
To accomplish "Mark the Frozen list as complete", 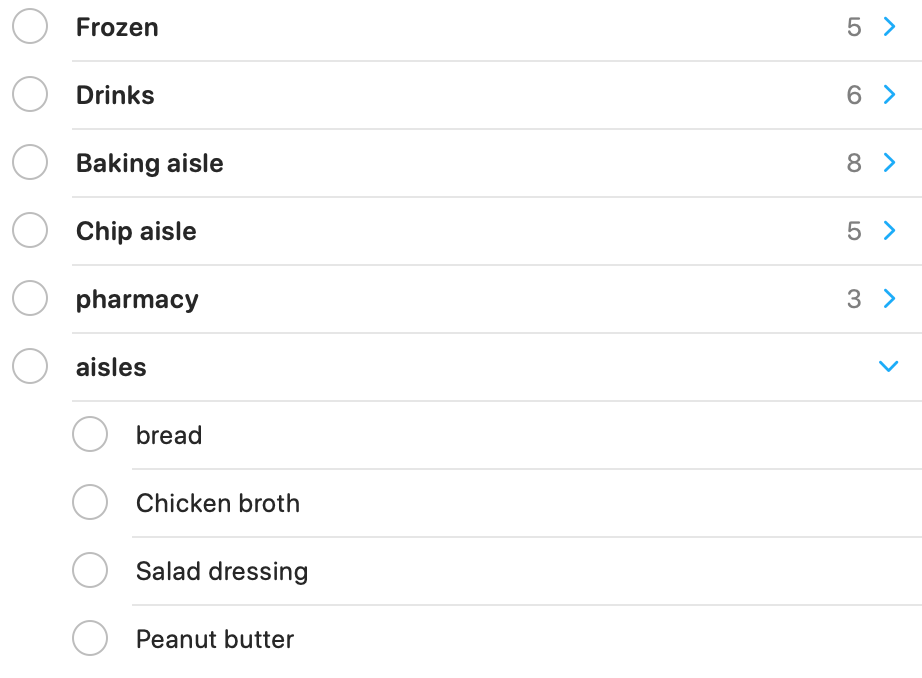I will pos(30,27).
